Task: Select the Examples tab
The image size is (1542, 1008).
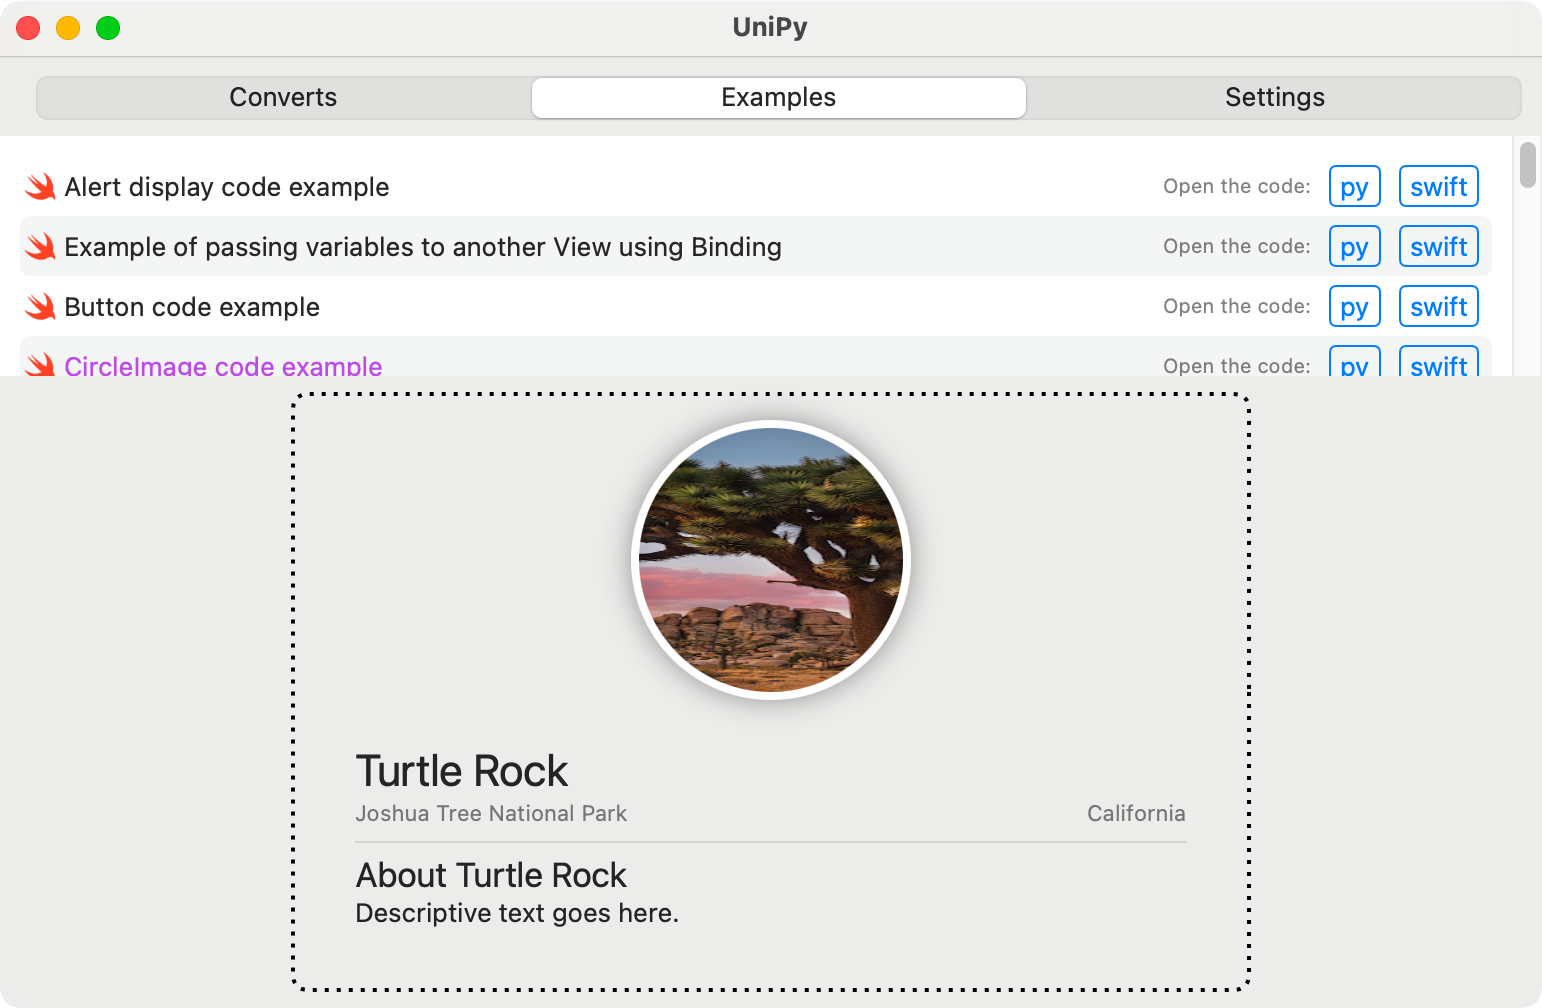Action: coord(778,98)
